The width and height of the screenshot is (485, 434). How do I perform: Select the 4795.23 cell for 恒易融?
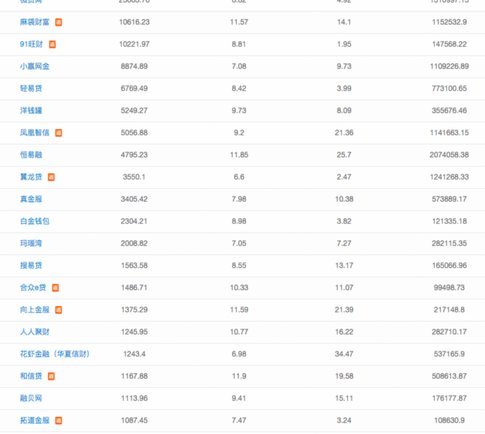134,155
